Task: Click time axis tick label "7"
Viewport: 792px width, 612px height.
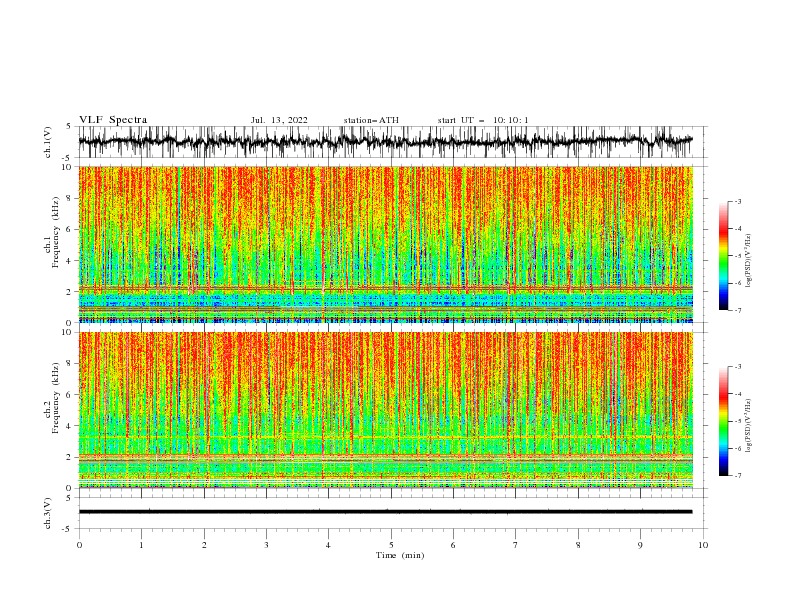Action: [x=516, y=545]
